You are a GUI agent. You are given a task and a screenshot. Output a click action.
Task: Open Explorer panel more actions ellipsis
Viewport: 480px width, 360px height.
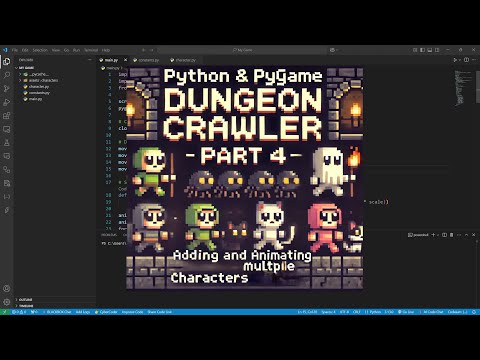pos(90,60)
